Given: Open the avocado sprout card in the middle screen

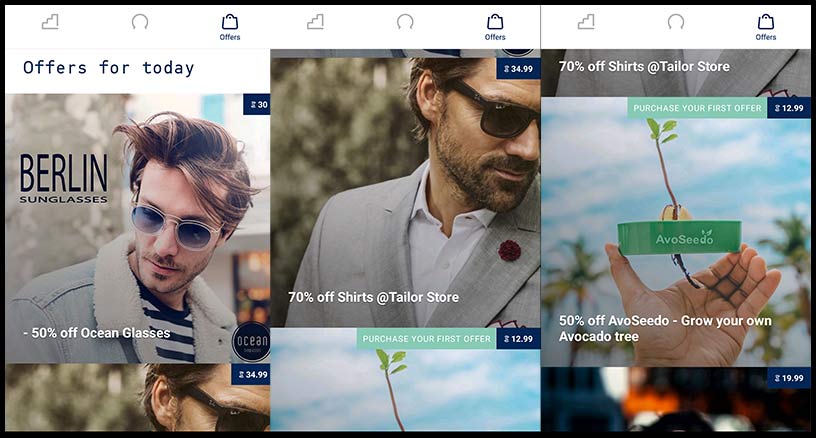Looking at the screenshot, I should 405,380.
